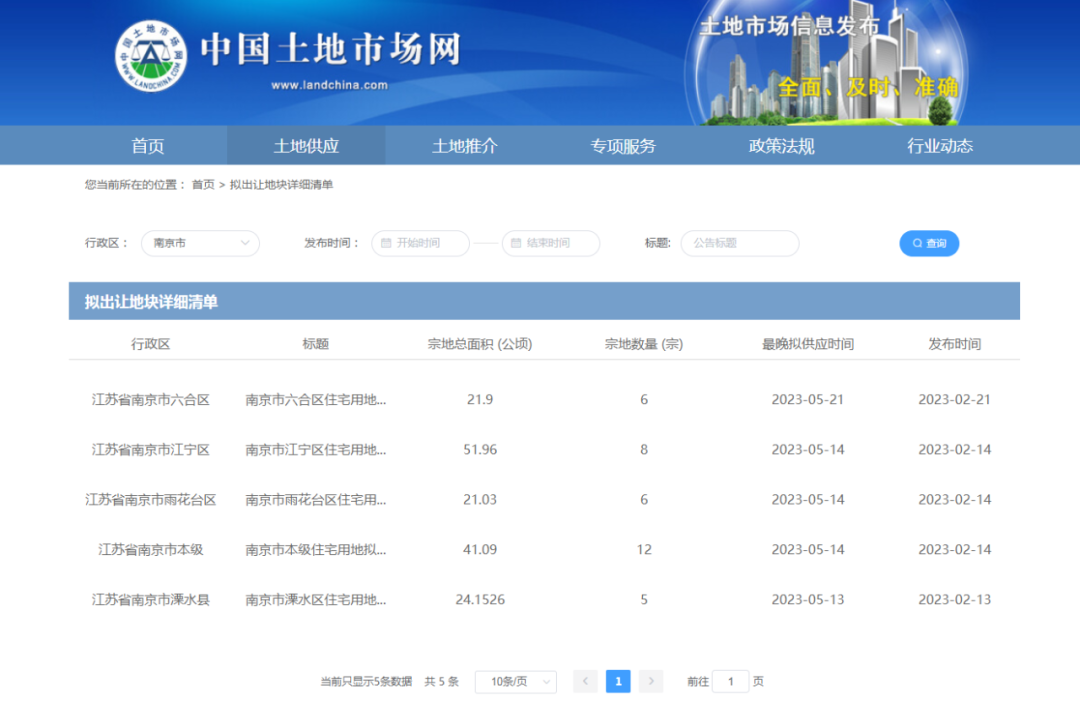Viewport: 1080px width, 712px height.
Task: Click calendar icon in end time field
Action: coord(516,243)
